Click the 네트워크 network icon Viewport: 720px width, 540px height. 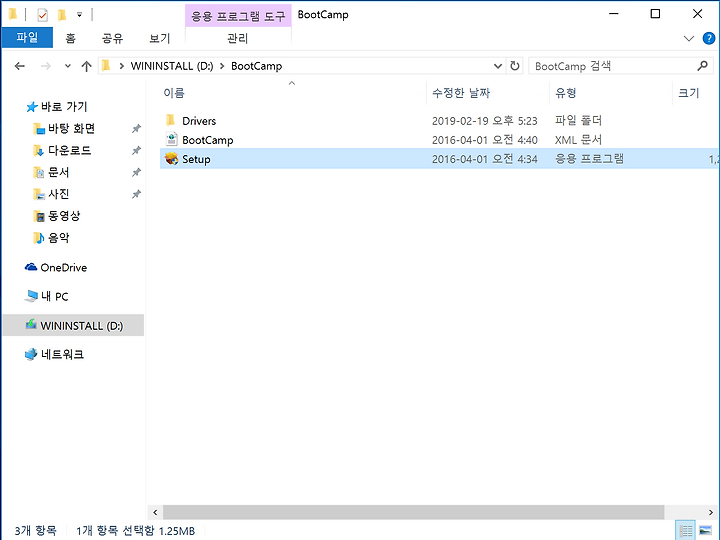31,354
